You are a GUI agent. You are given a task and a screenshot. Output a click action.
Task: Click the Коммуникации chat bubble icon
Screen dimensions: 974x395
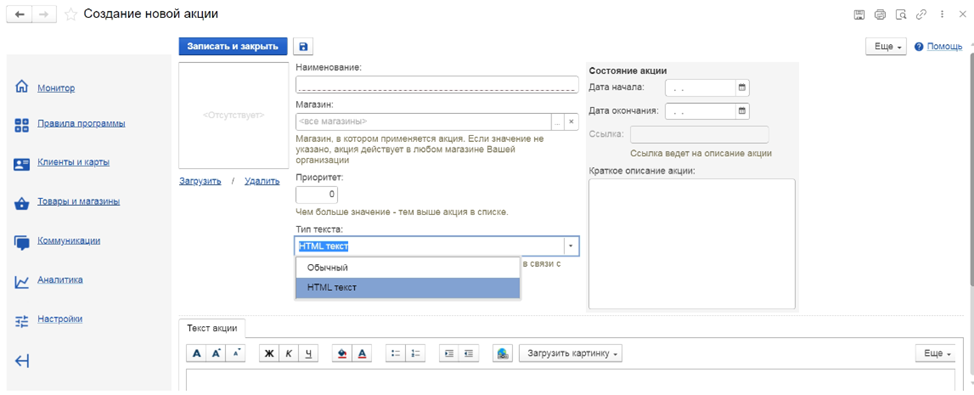22,243
